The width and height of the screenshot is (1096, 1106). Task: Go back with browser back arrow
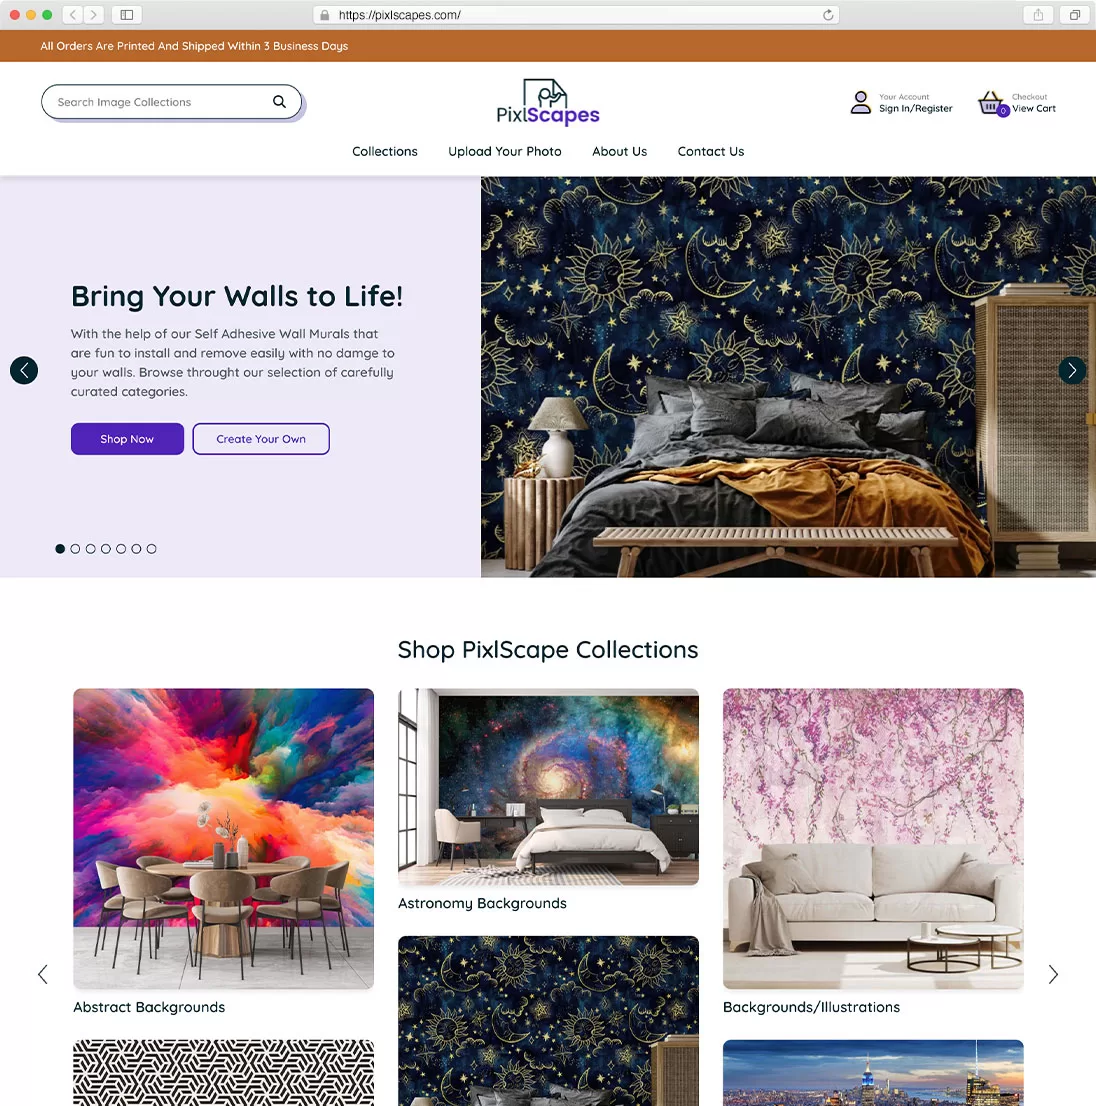(73, 15)
